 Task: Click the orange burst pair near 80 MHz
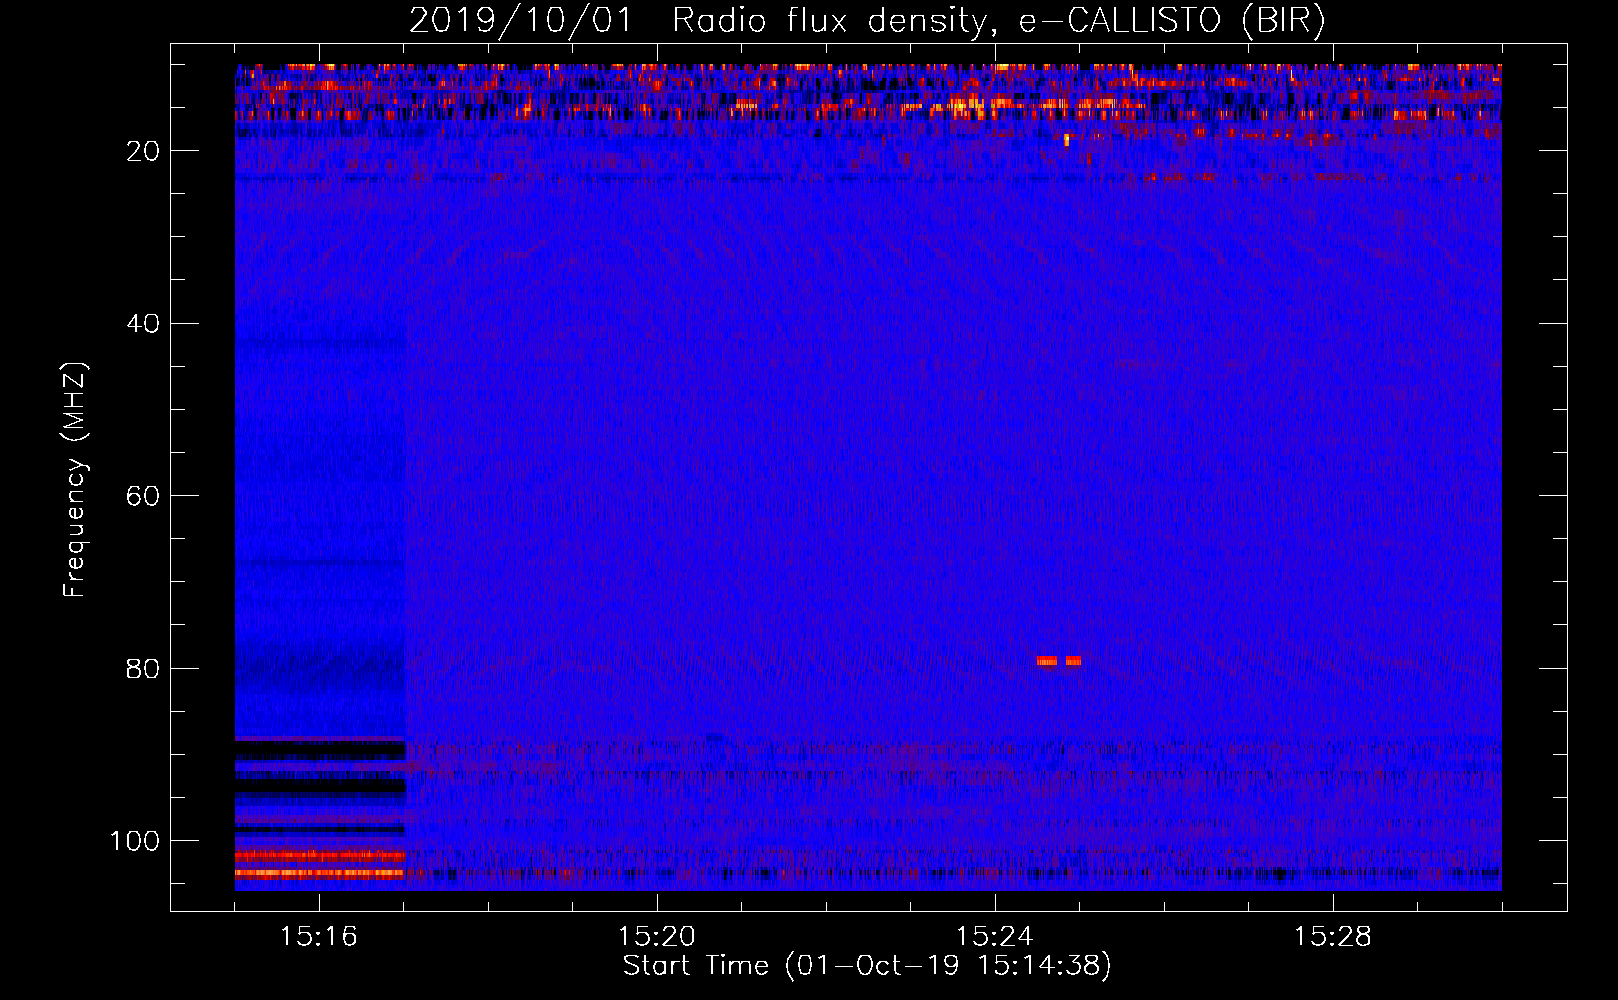coord(1059,661)
